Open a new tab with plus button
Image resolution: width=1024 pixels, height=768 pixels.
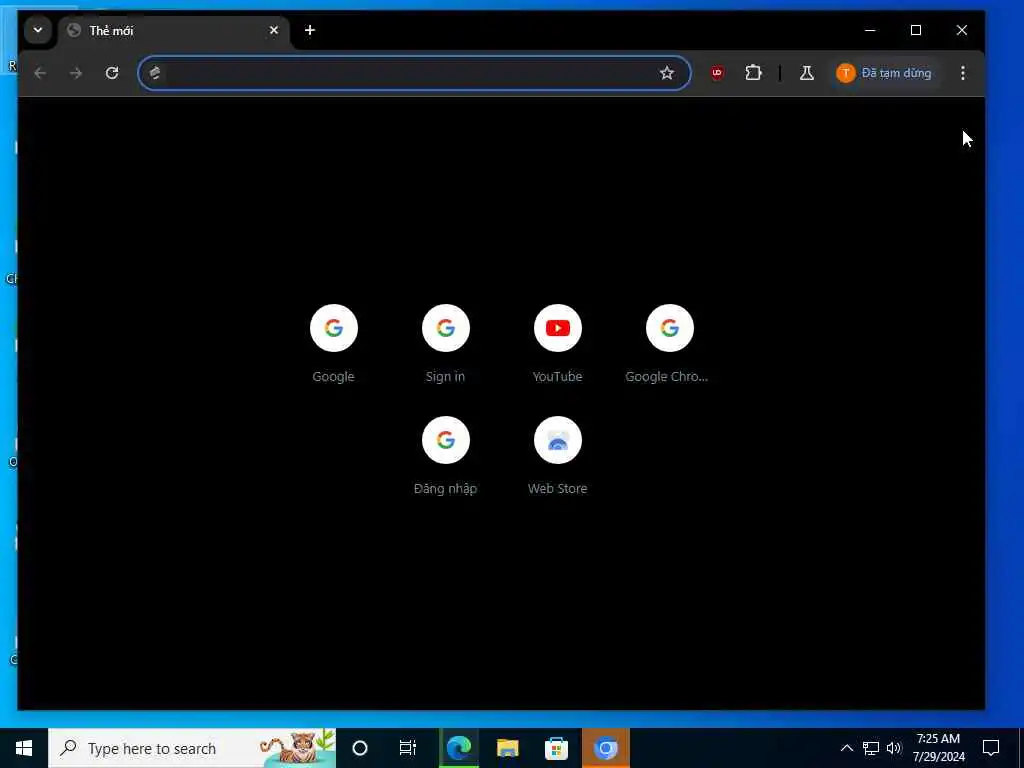pyautogui.click(x=310, y=30)
